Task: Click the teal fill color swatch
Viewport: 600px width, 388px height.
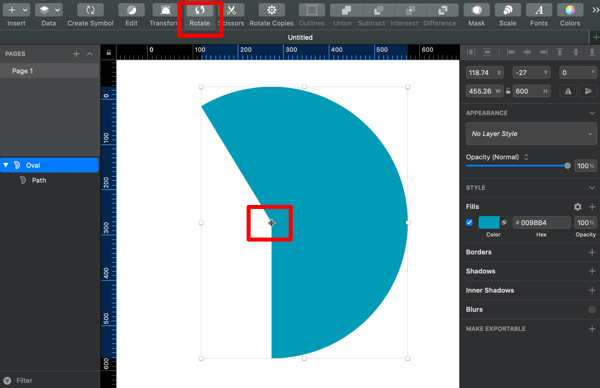Action: pos(489,222)
